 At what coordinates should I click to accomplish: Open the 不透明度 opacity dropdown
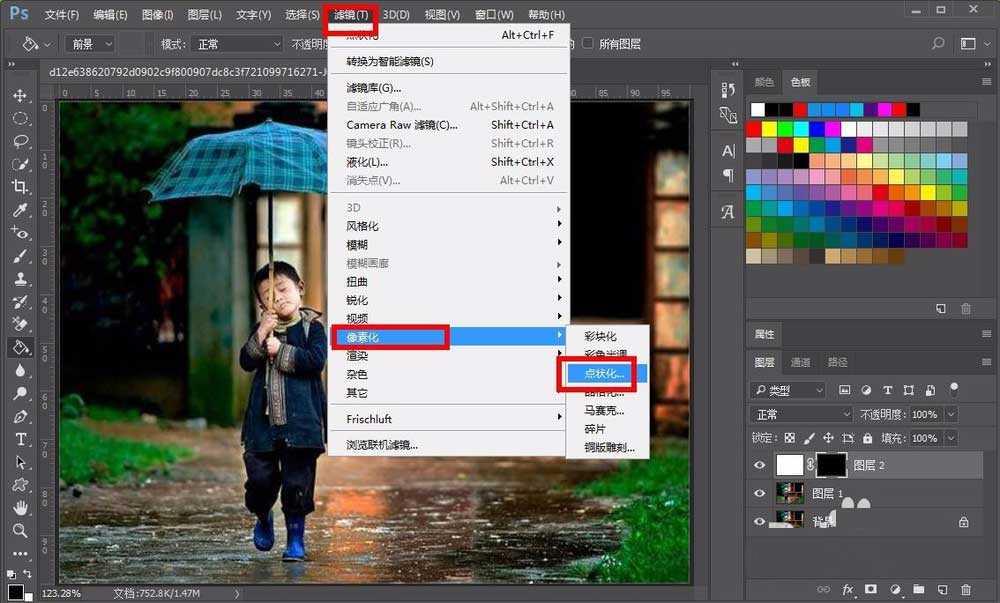pyautogui.click(x=950, y=414)
